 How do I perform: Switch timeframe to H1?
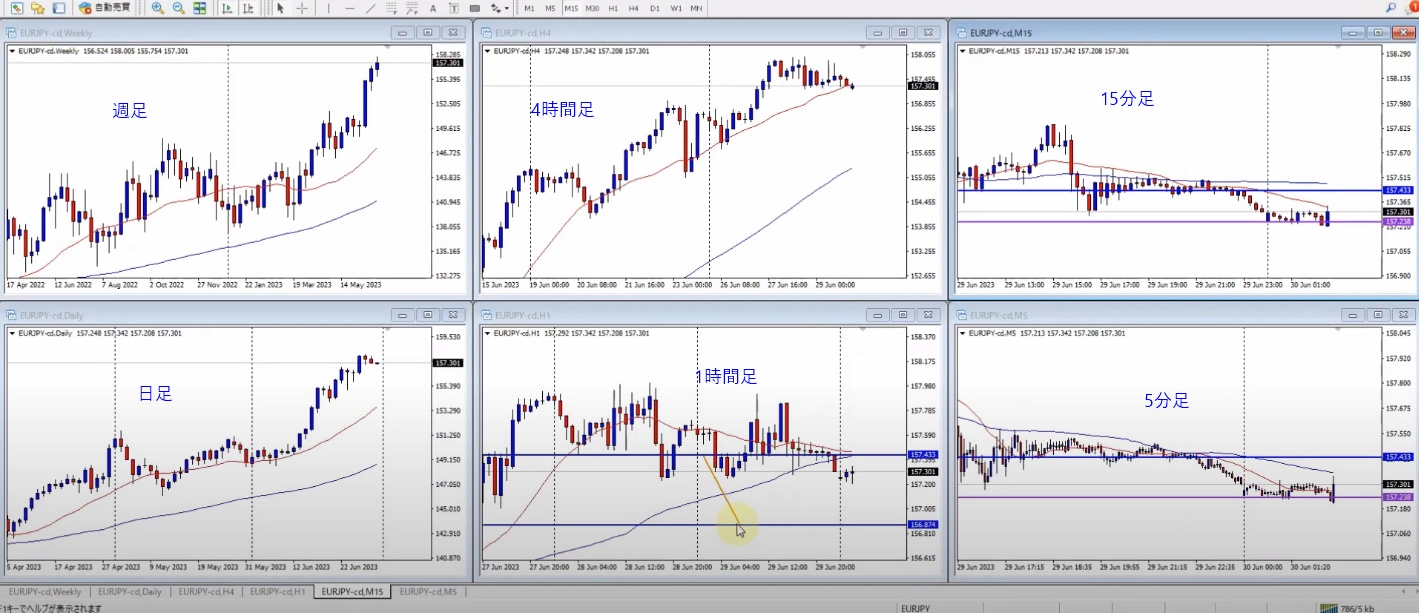point(613,8)
